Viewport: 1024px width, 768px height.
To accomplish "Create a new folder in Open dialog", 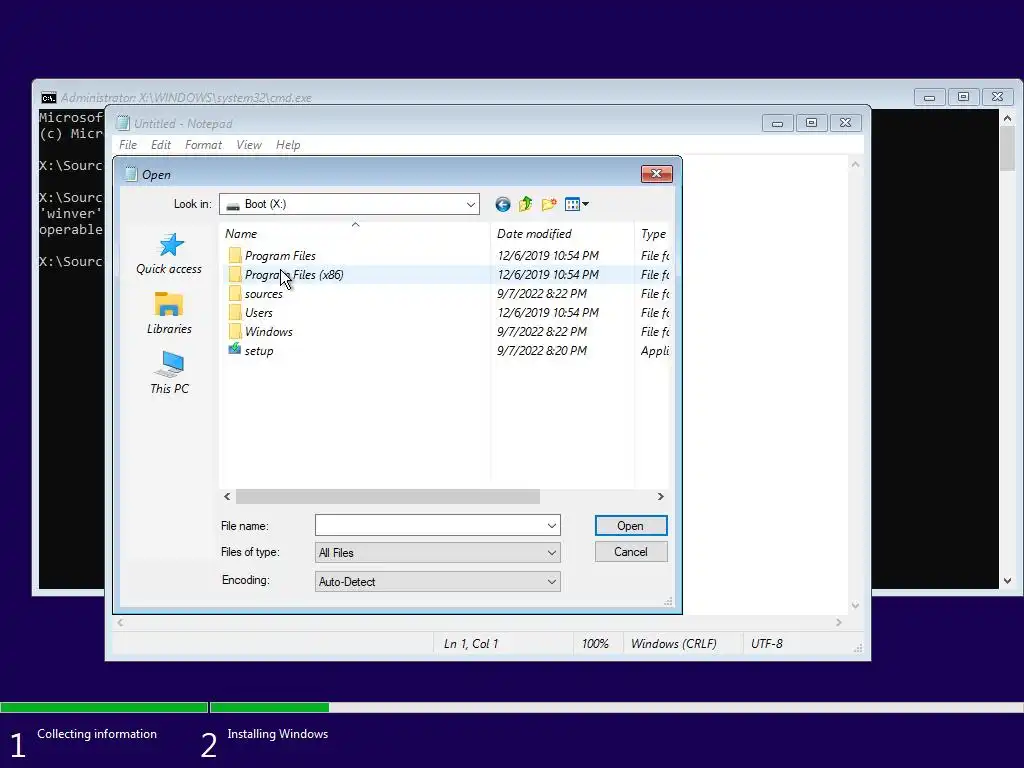I will point(549,204).
